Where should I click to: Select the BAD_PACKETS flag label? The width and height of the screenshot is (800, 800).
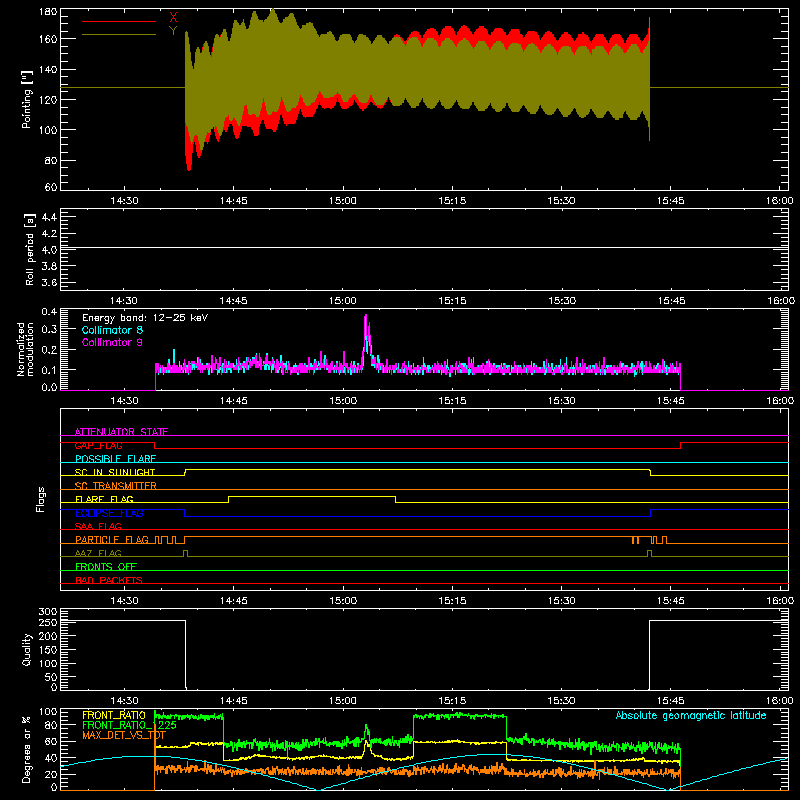pyautogui.click(x=109, y=580)
